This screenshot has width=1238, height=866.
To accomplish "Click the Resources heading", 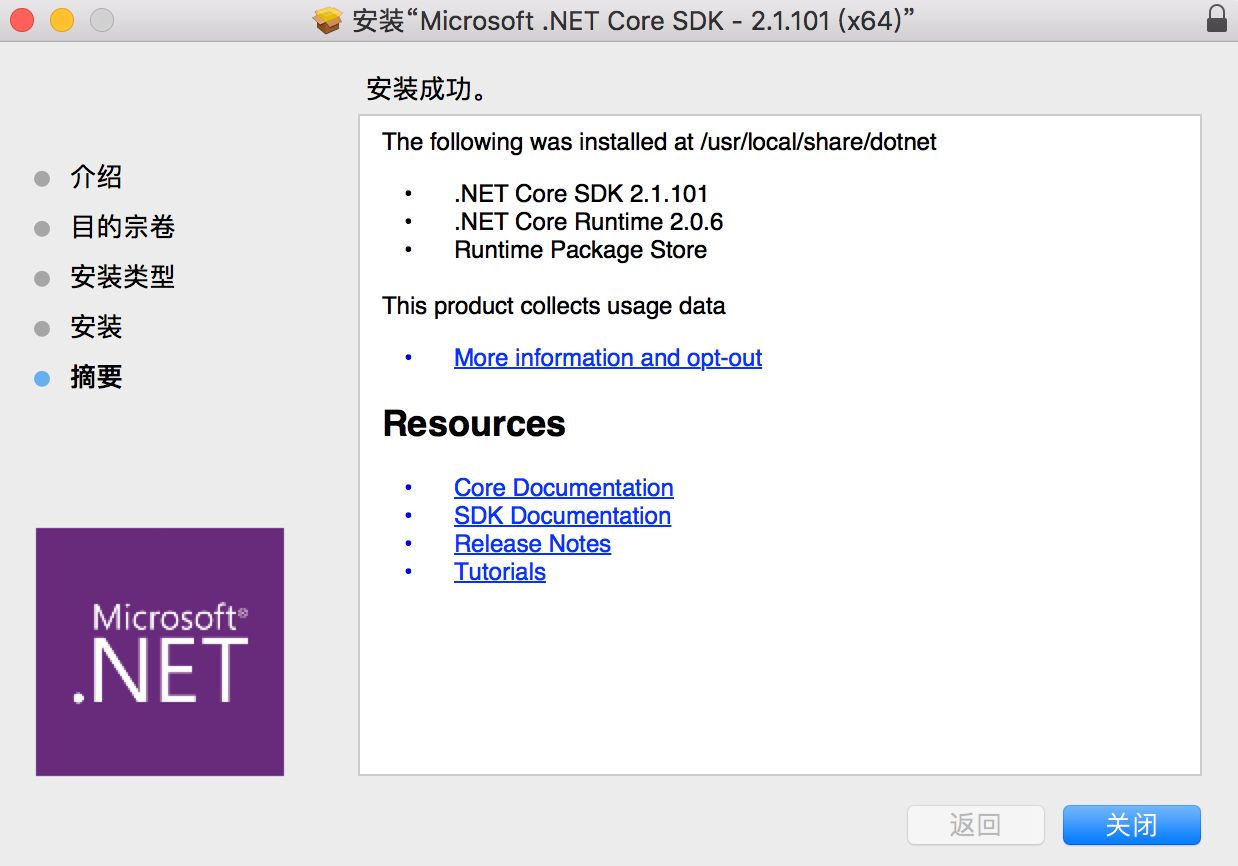I will pyautogui.click(x=474, y=424).
